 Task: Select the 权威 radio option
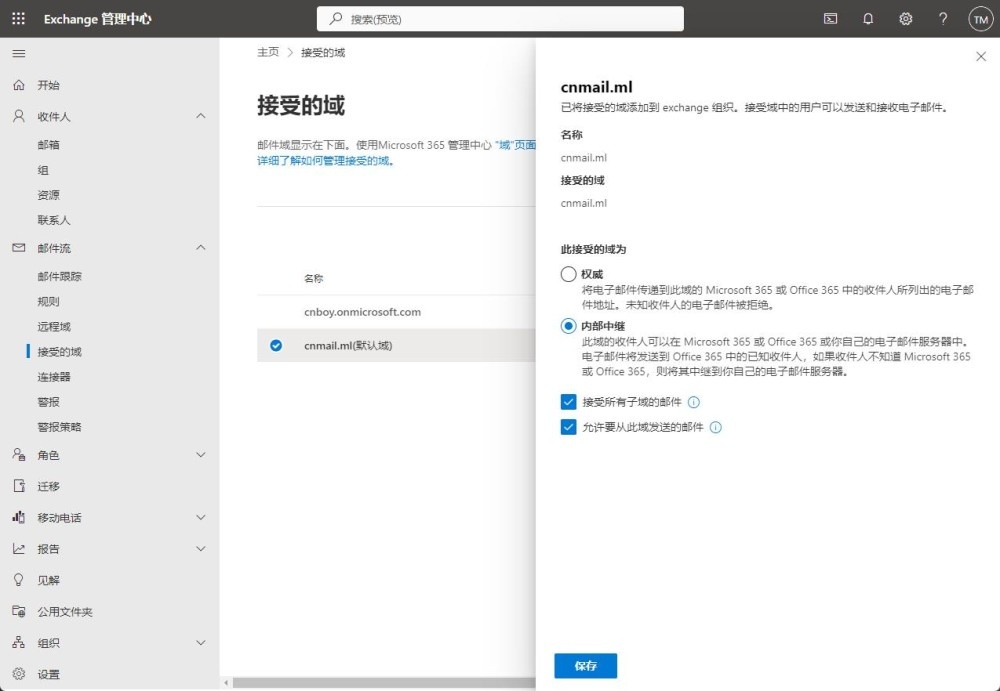(568, 274)
